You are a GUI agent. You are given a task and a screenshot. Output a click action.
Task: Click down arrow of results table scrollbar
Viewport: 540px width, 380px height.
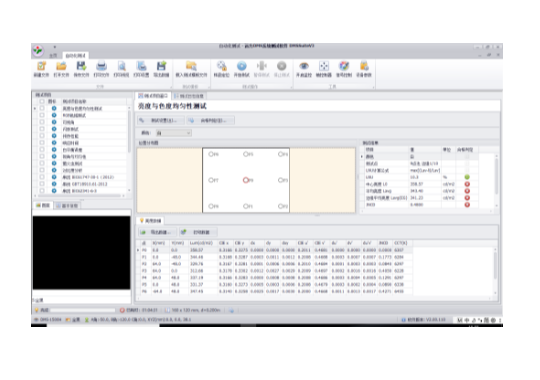point(496,205)
